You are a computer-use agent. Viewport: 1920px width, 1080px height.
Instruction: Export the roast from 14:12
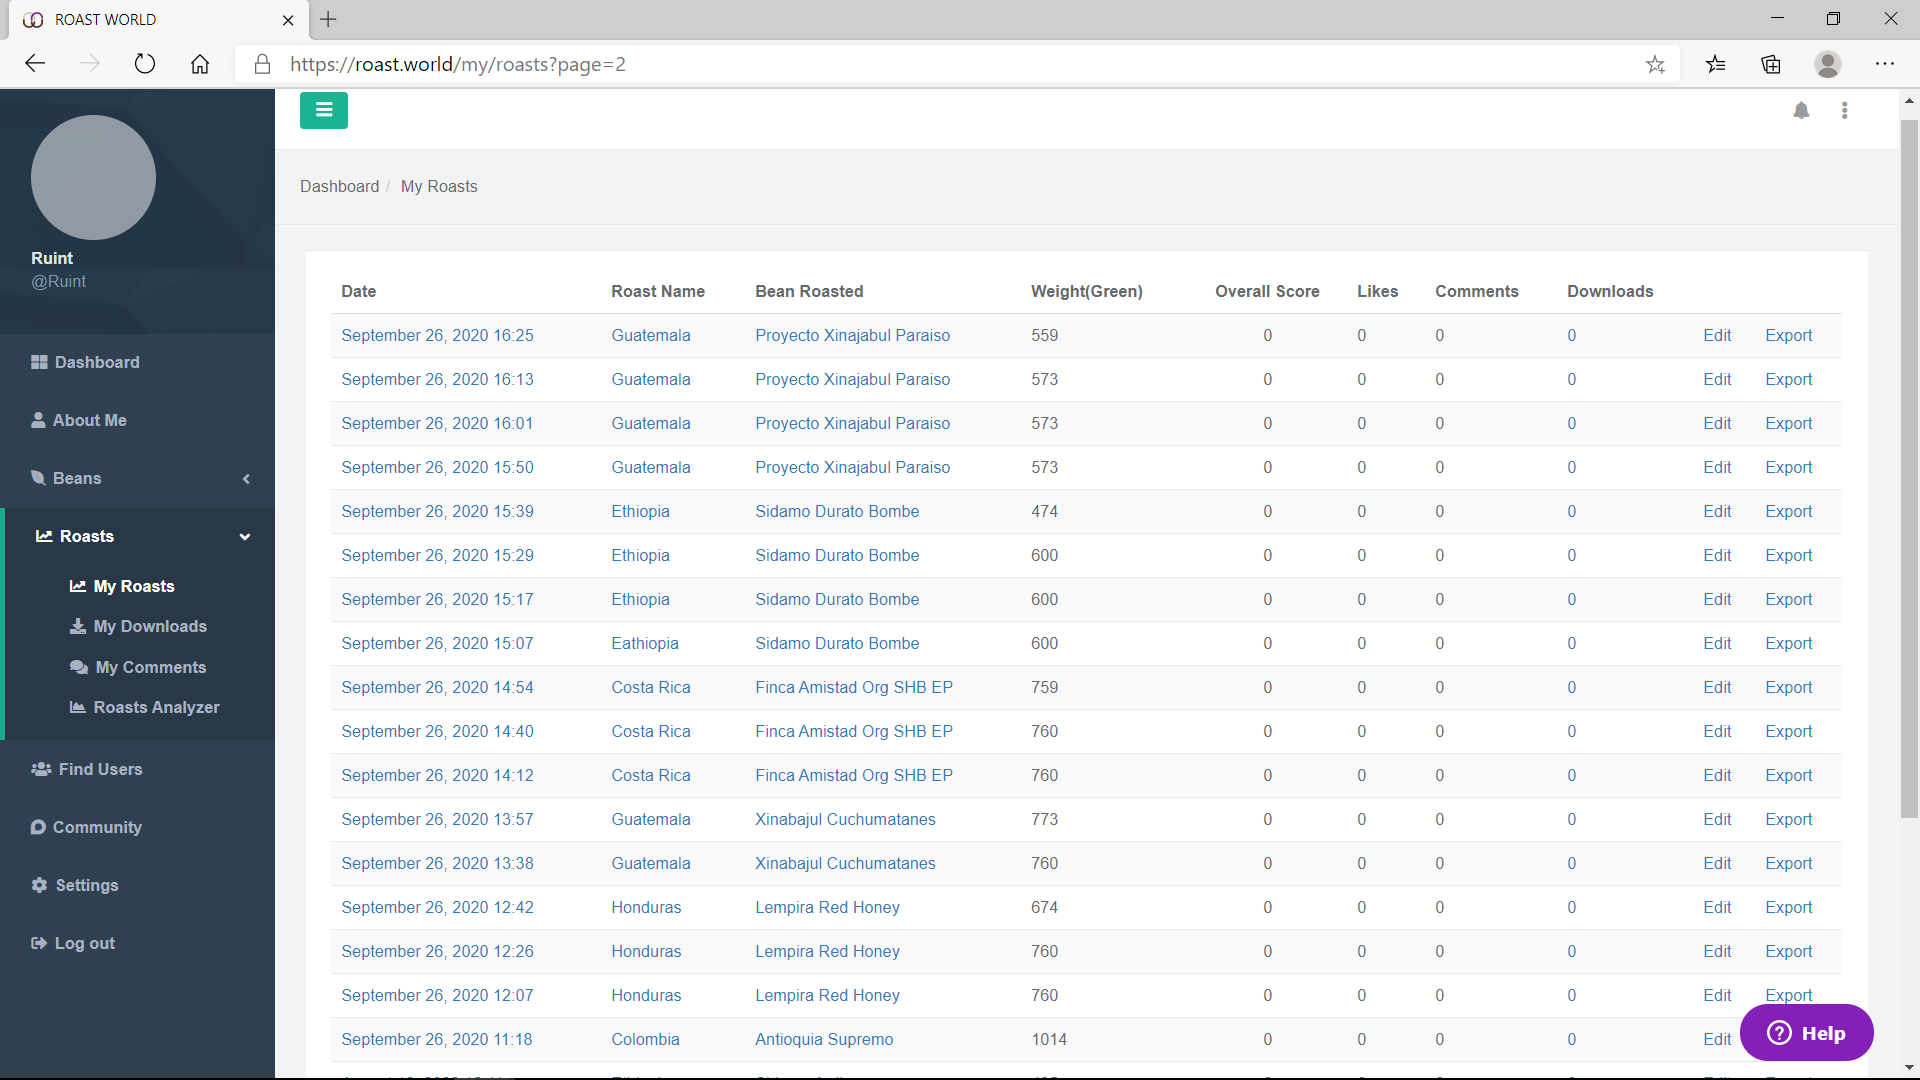1788,775
